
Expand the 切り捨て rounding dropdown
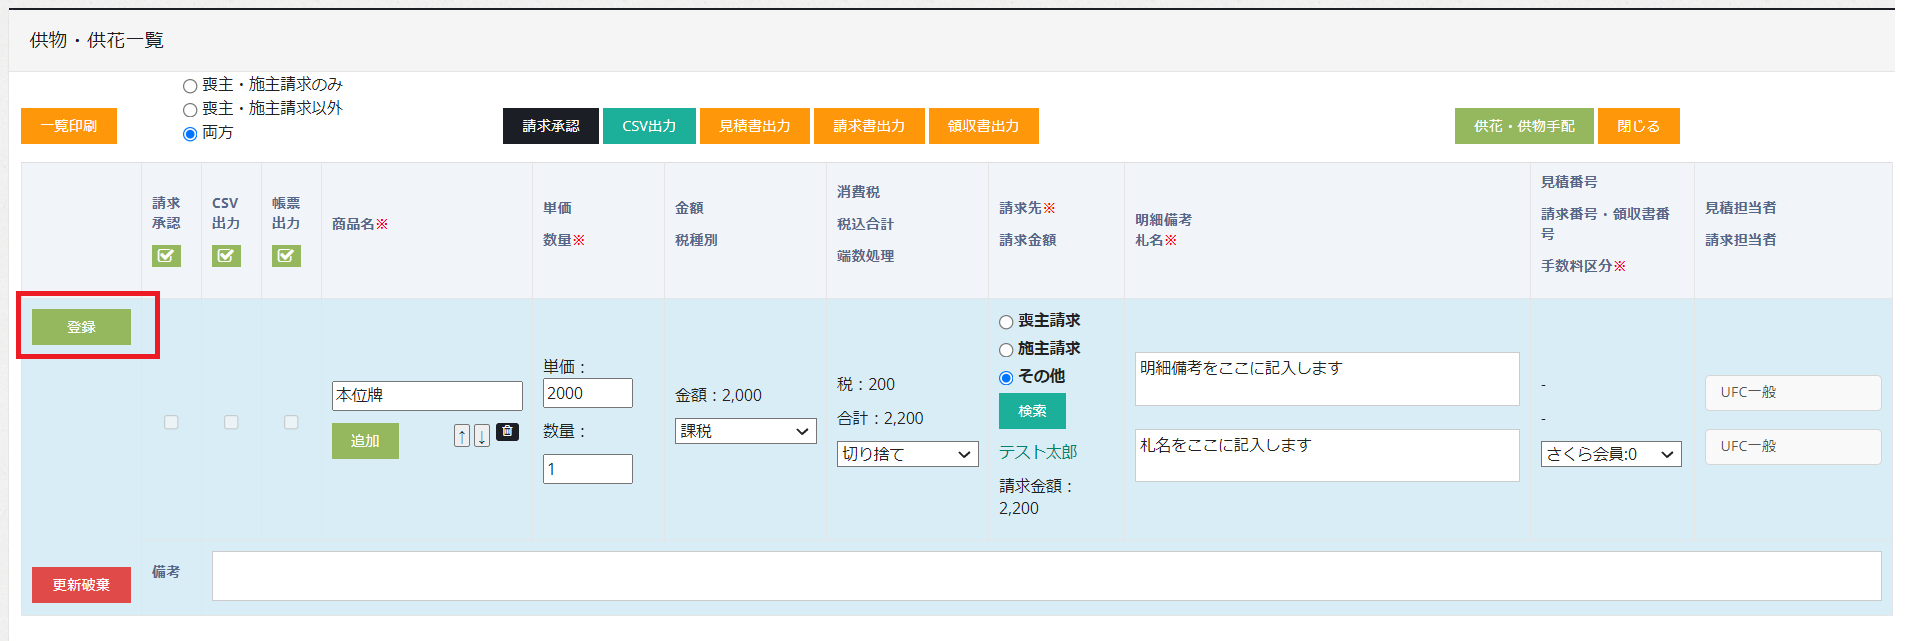point(907,454)
